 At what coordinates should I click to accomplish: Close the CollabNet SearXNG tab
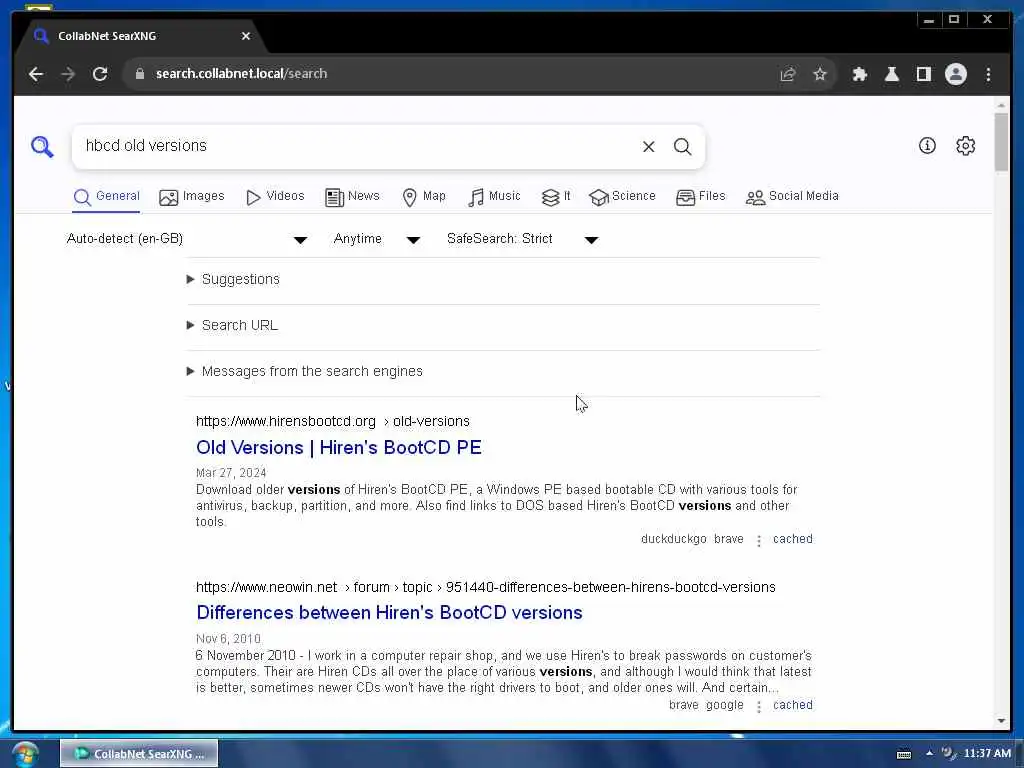pyautogui.click(x=246, y=37)
